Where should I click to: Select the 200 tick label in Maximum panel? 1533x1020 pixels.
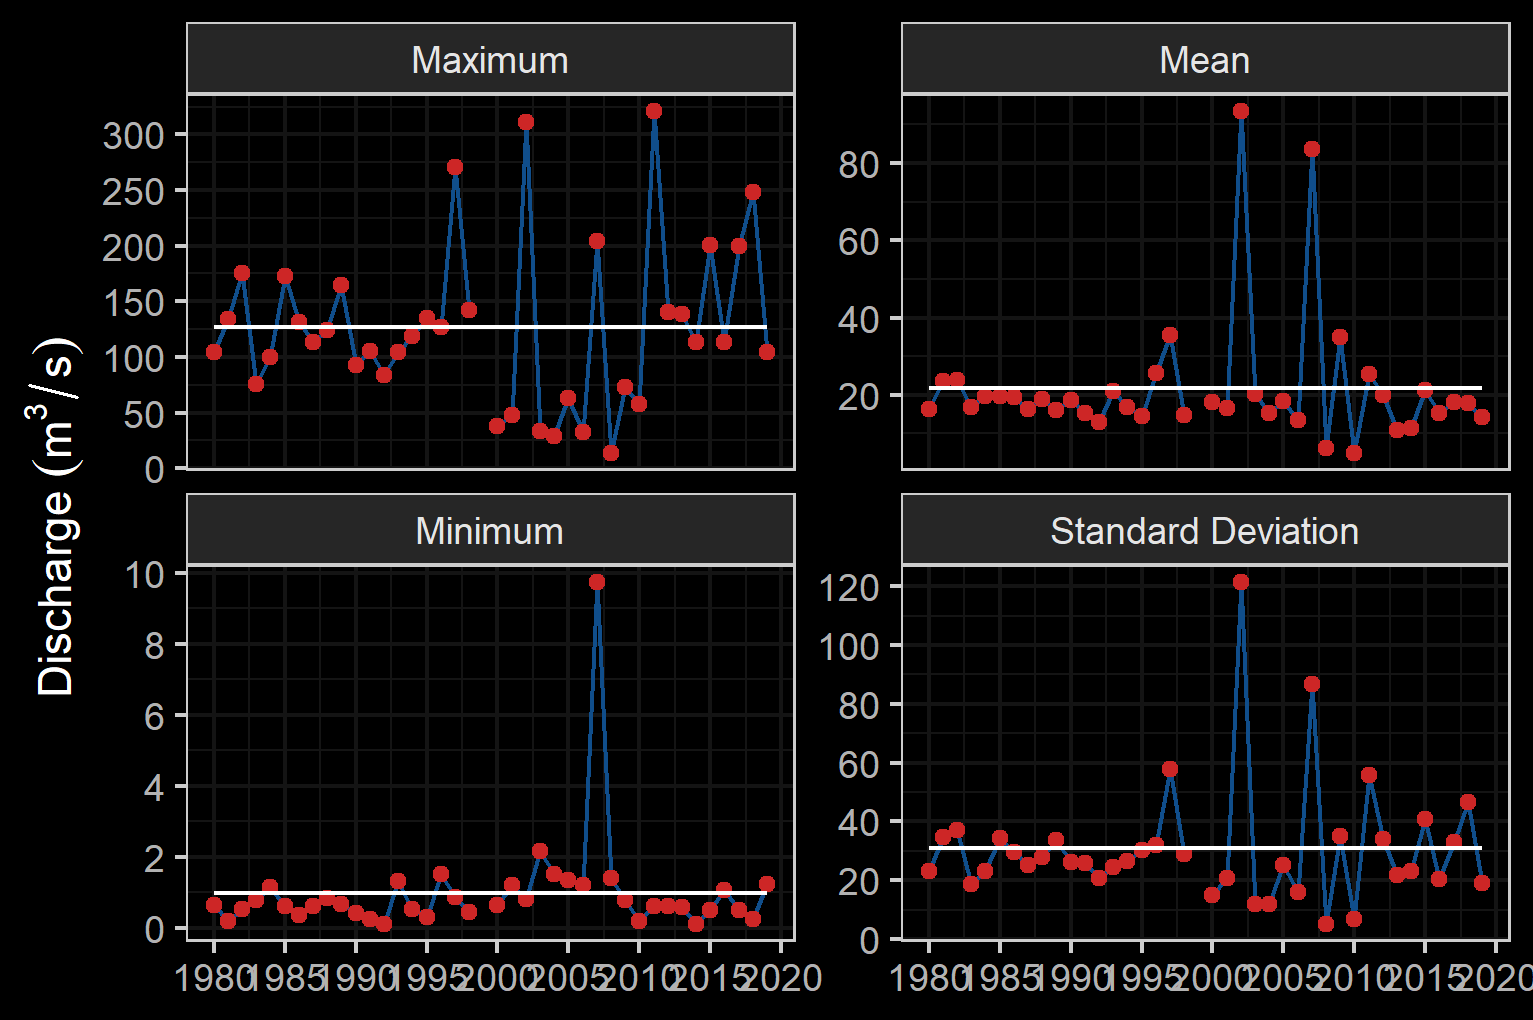pos(133,247)
